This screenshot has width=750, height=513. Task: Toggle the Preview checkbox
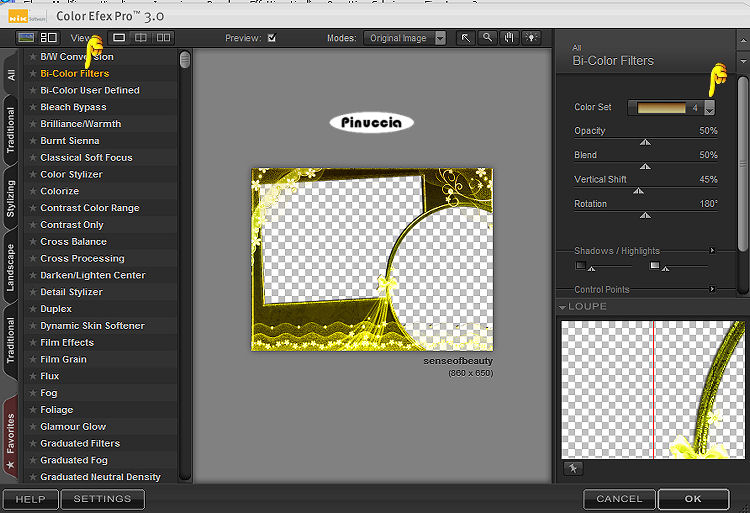(272, 38)
